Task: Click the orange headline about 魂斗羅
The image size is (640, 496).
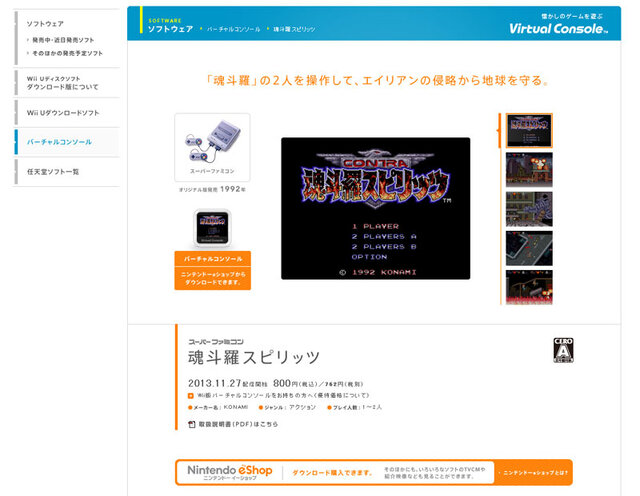Action: [x=377, y=80]
